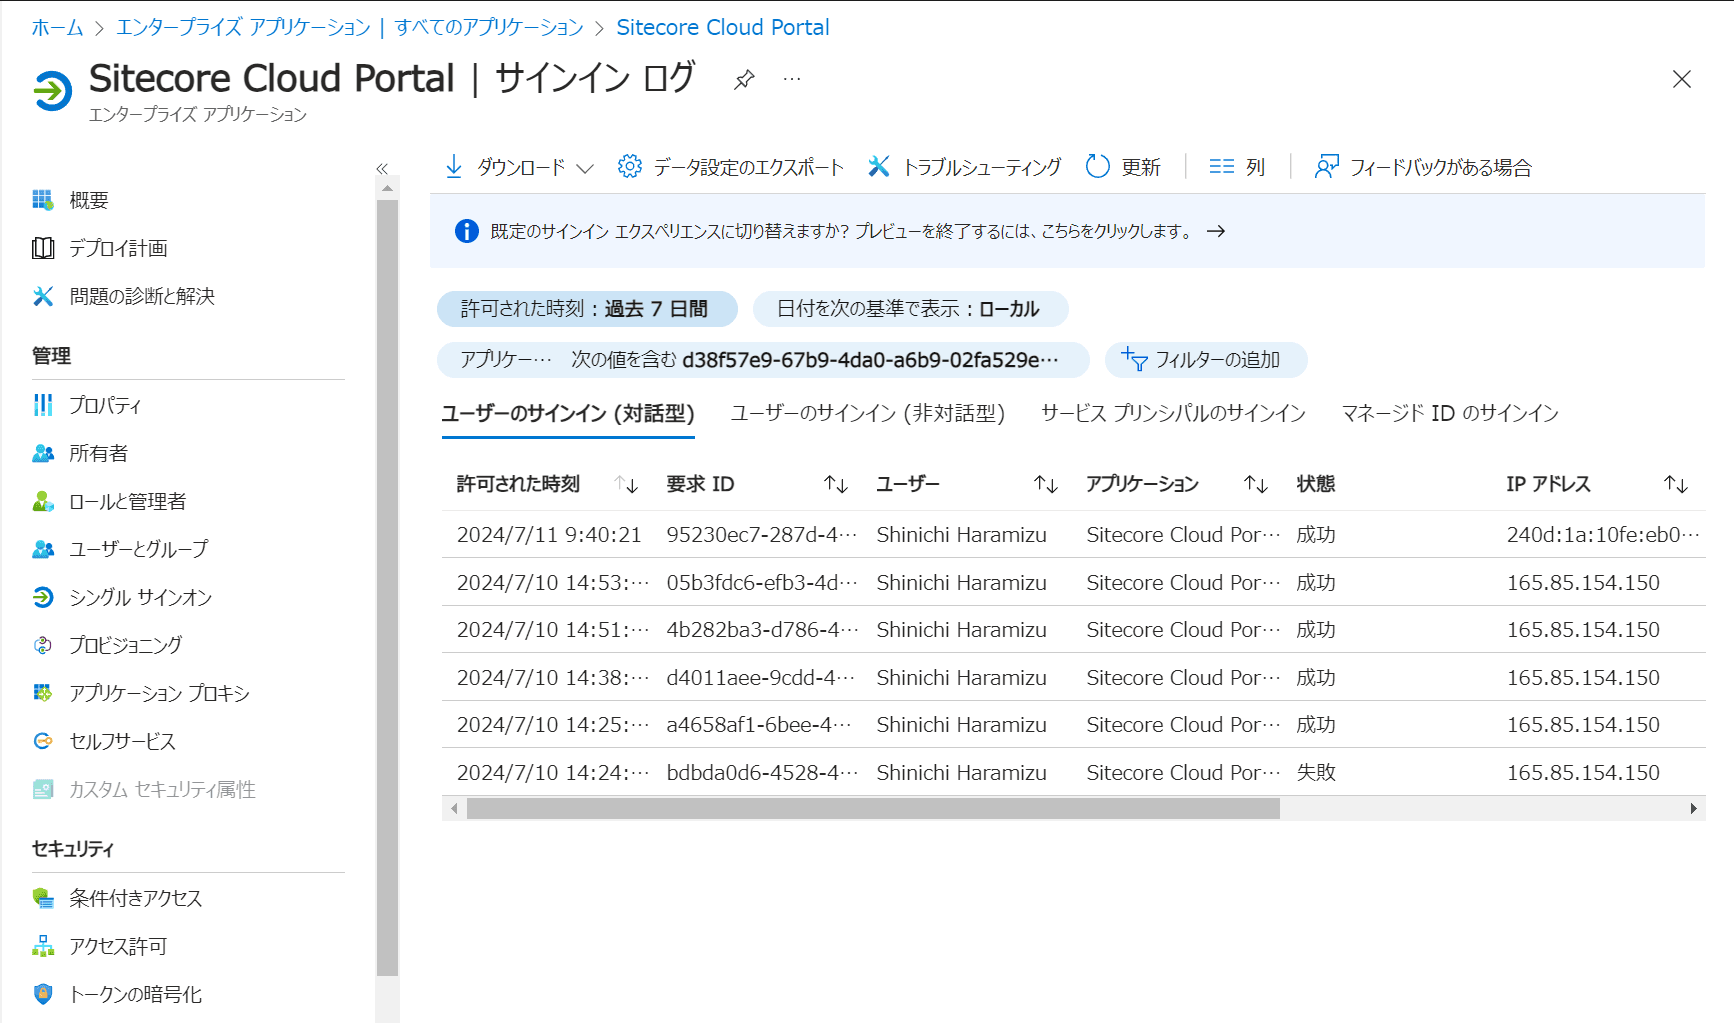The width and height of the screenshot is (1734, 1023).
Task: Click the refresh (更新) icon
Action: pos(1097,167)
